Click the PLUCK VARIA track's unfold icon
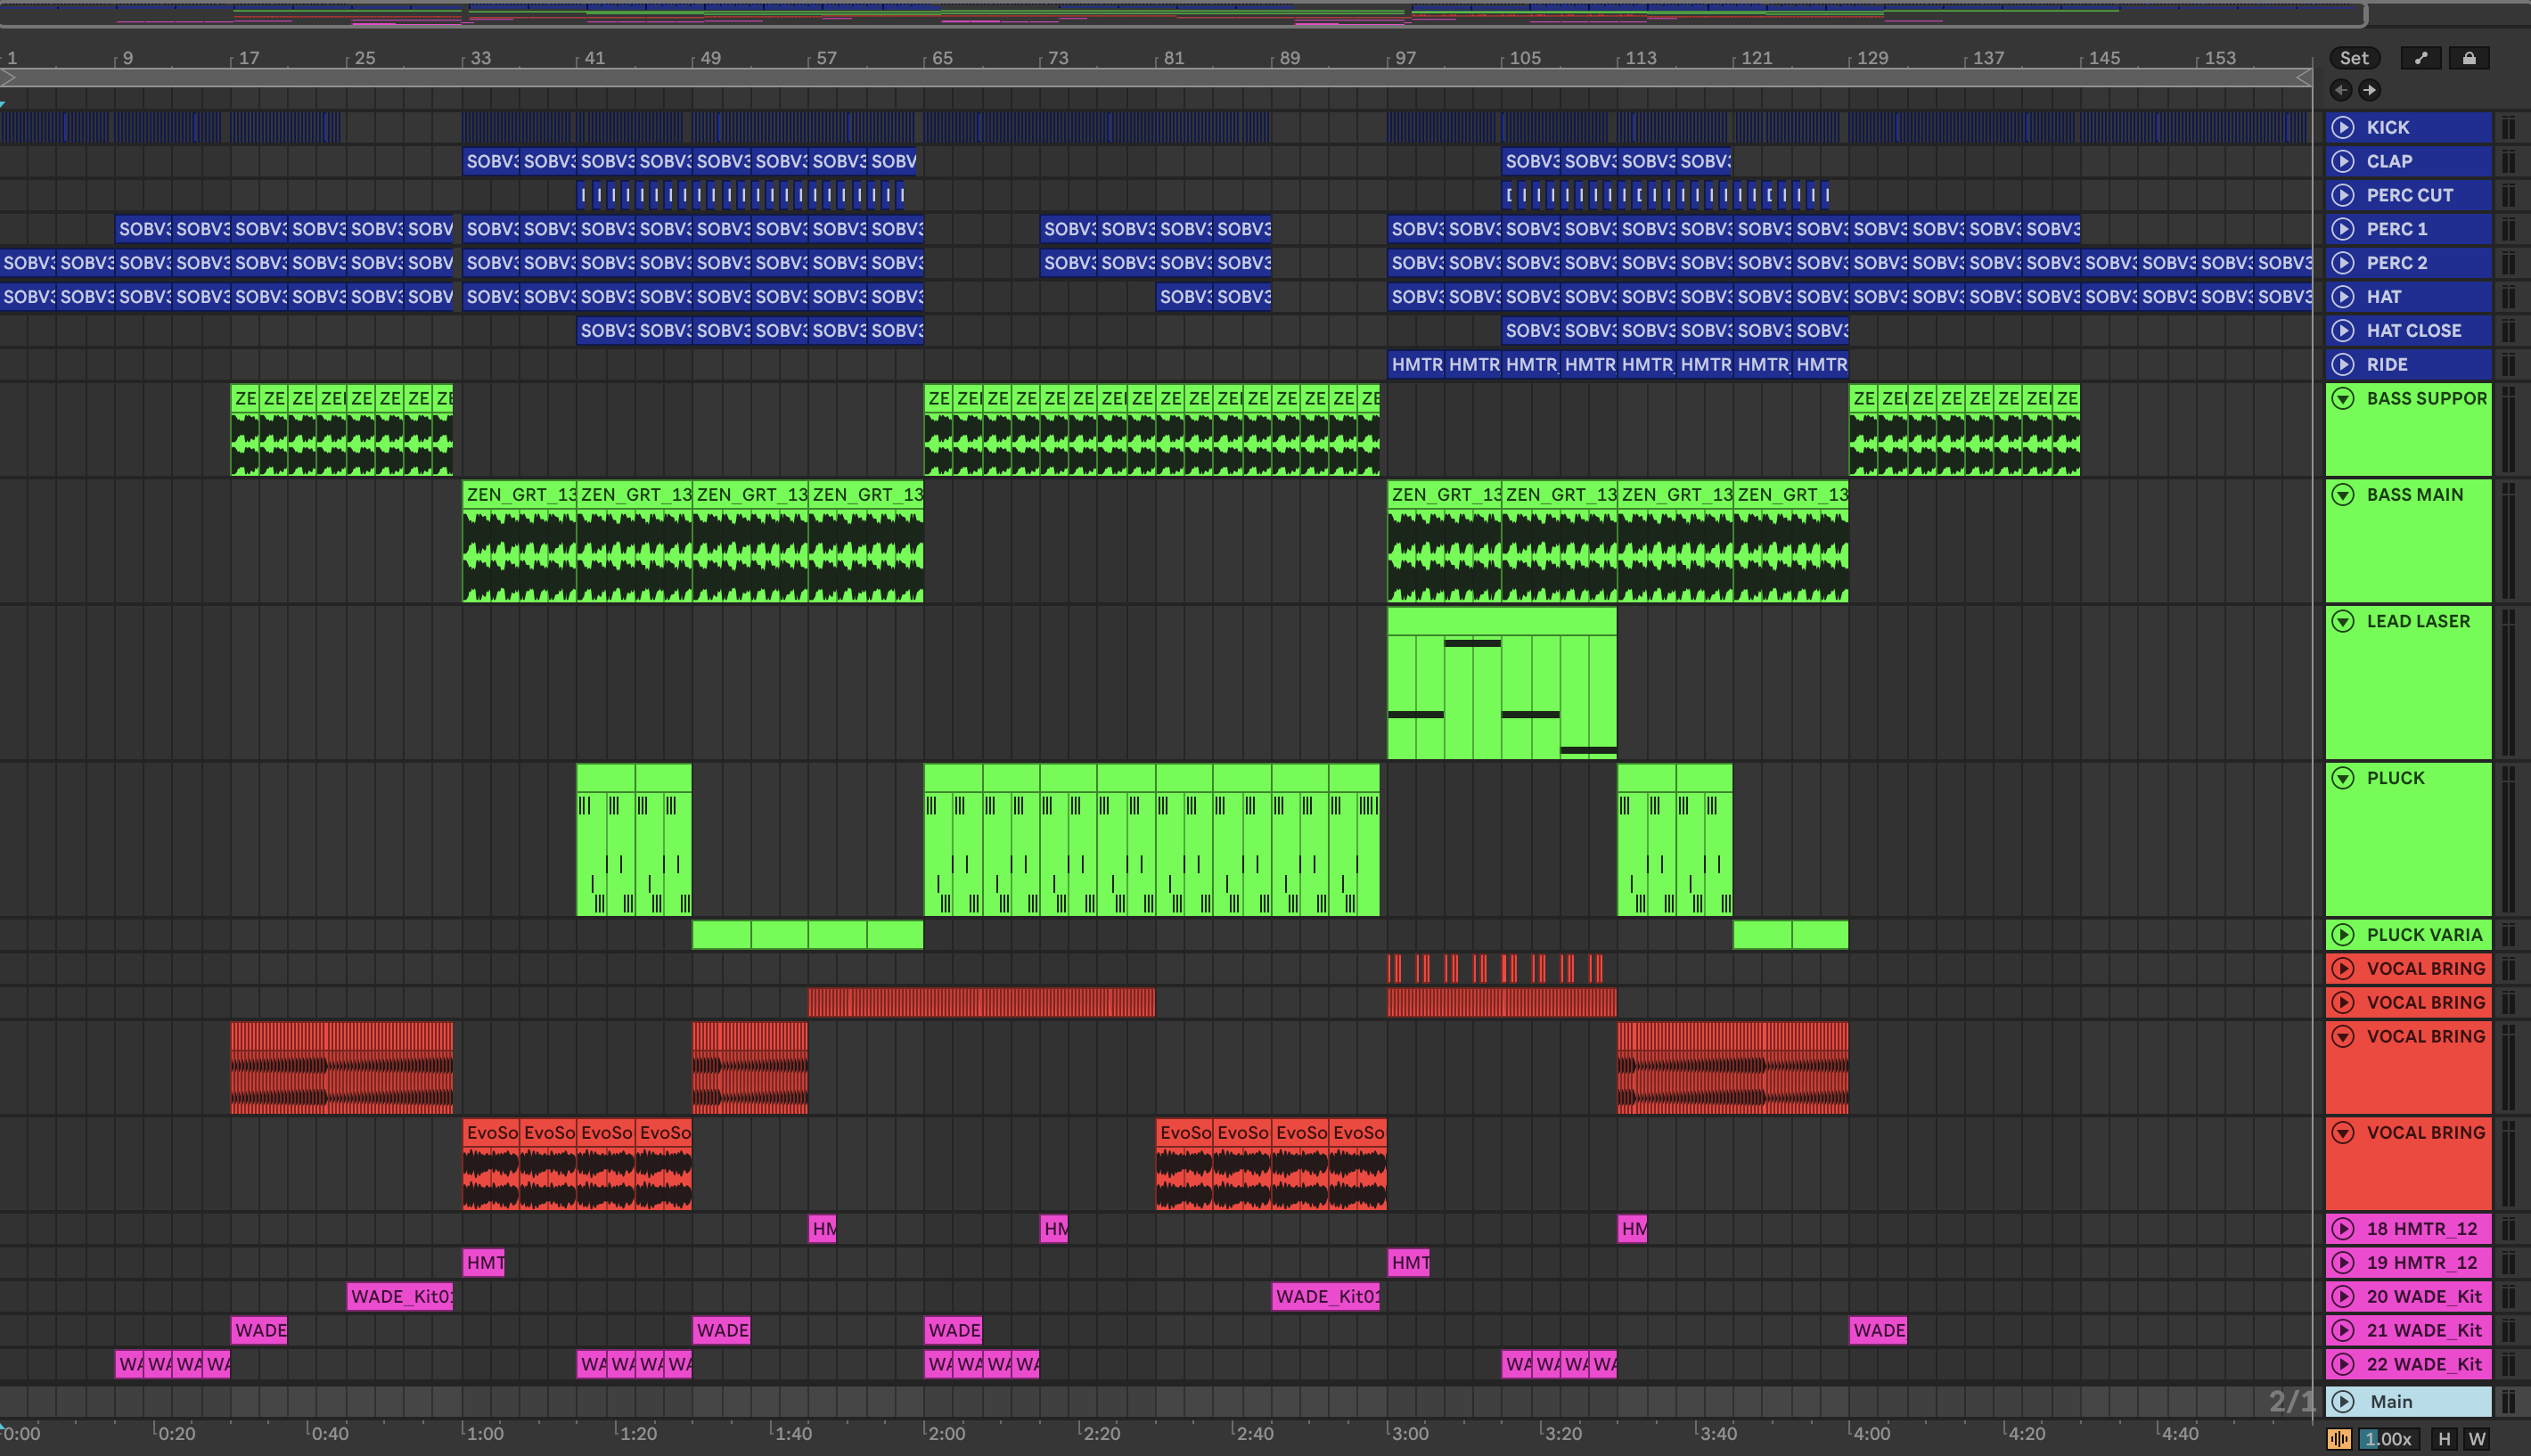The width and height of the screenshot is (2531, 1456). click(2343, 934)
